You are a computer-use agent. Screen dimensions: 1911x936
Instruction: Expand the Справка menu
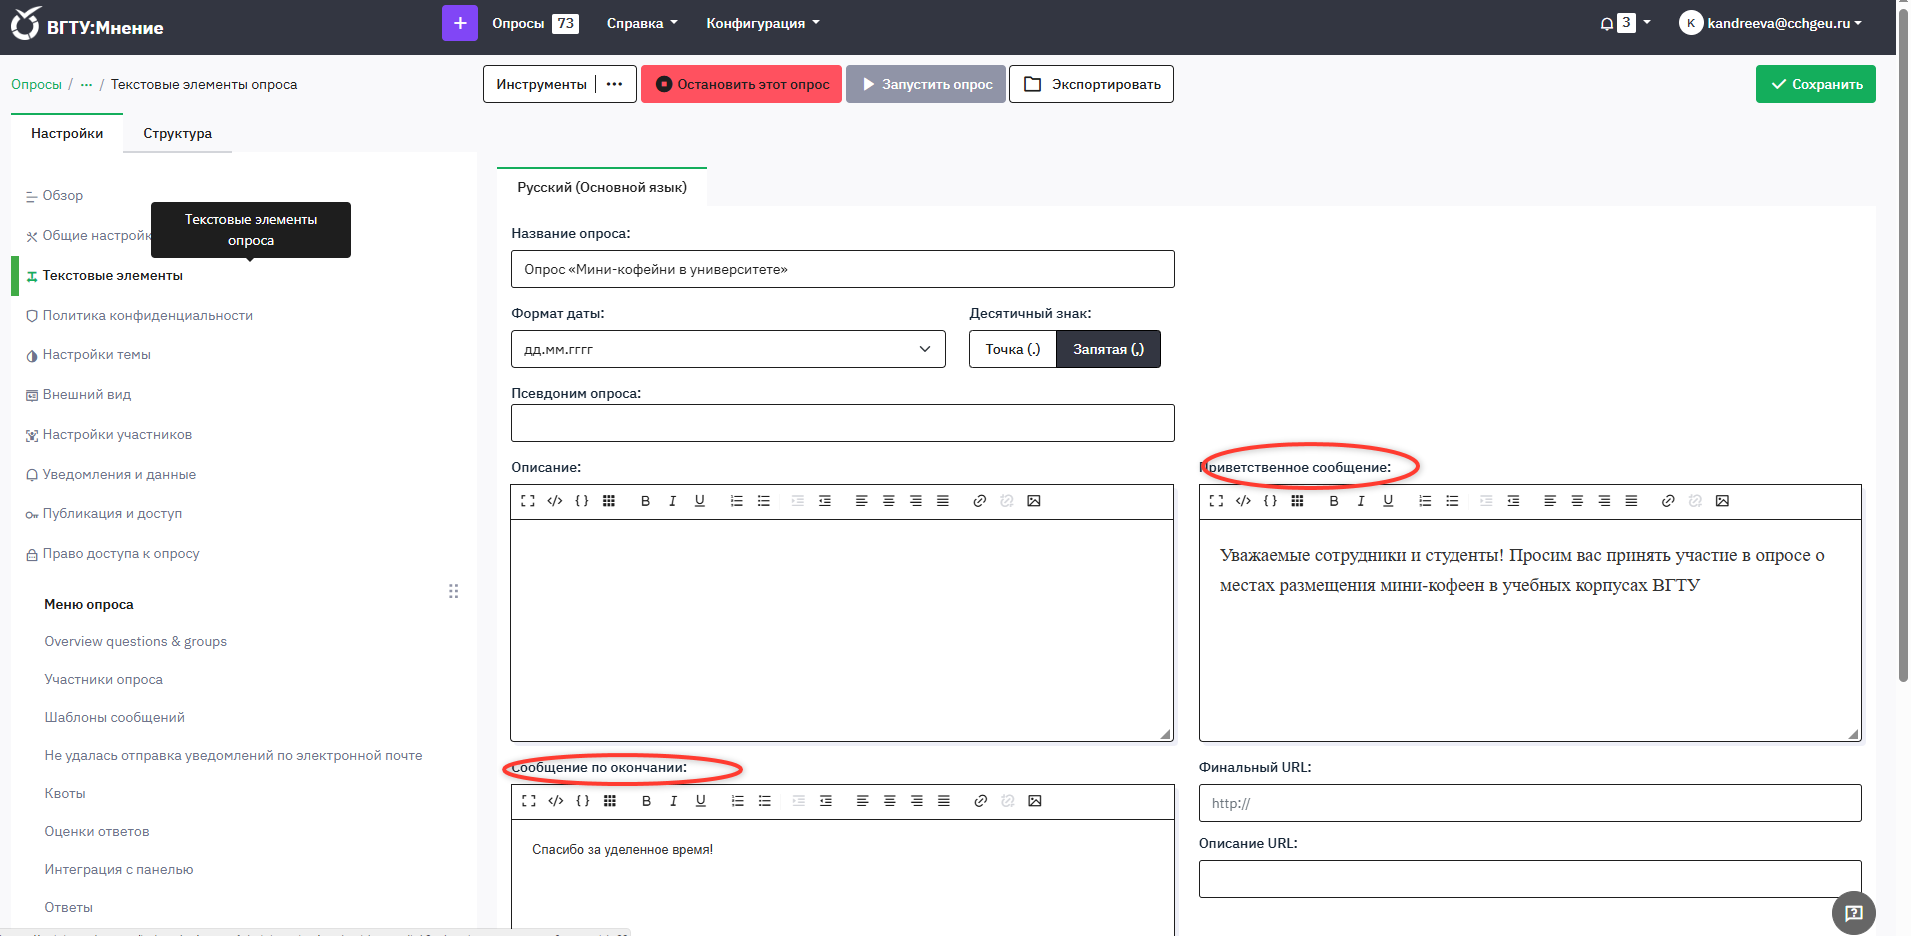(x=641, y=23)
